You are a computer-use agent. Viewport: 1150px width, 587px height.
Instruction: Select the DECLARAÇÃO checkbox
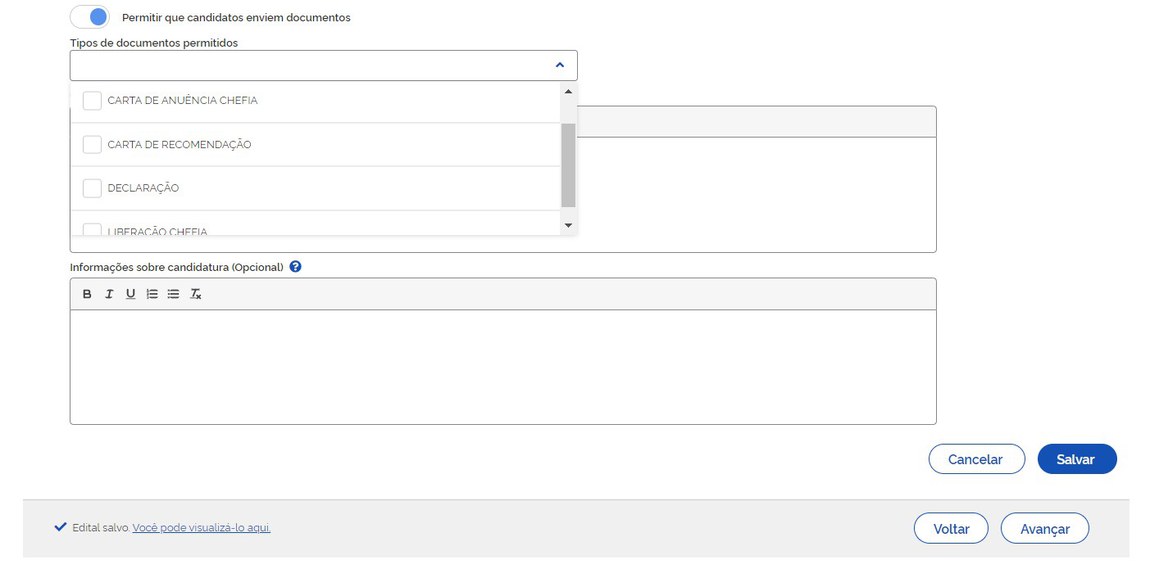coord(92,188)
